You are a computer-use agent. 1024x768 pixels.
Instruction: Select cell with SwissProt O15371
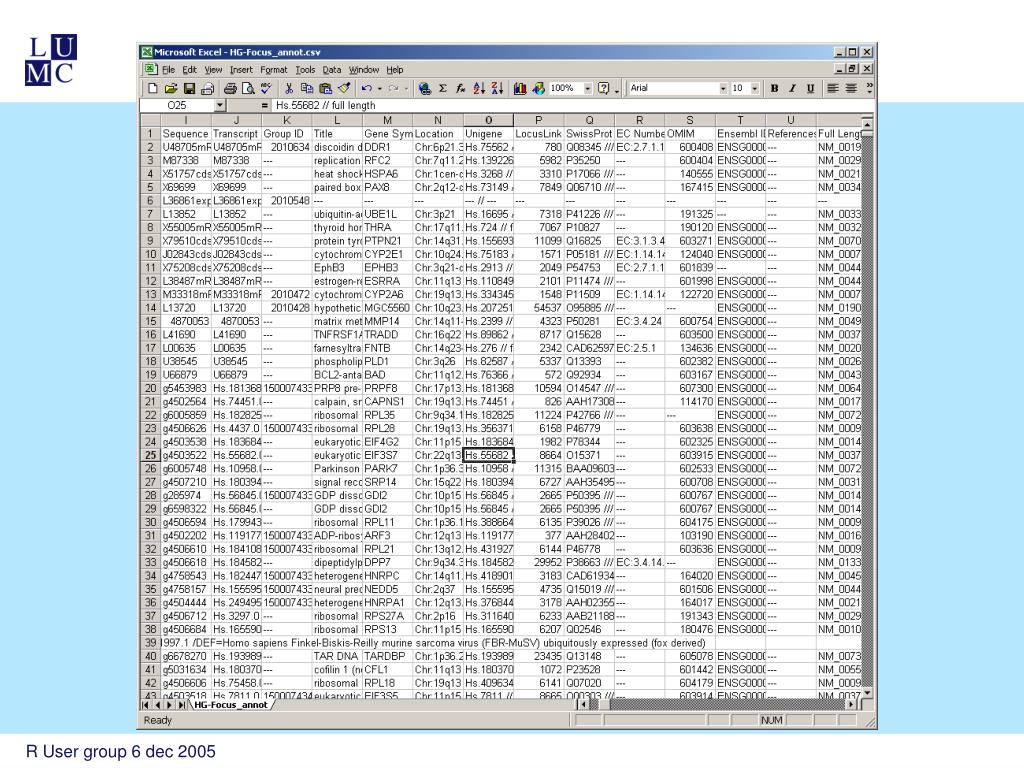[x=589, y=455]
